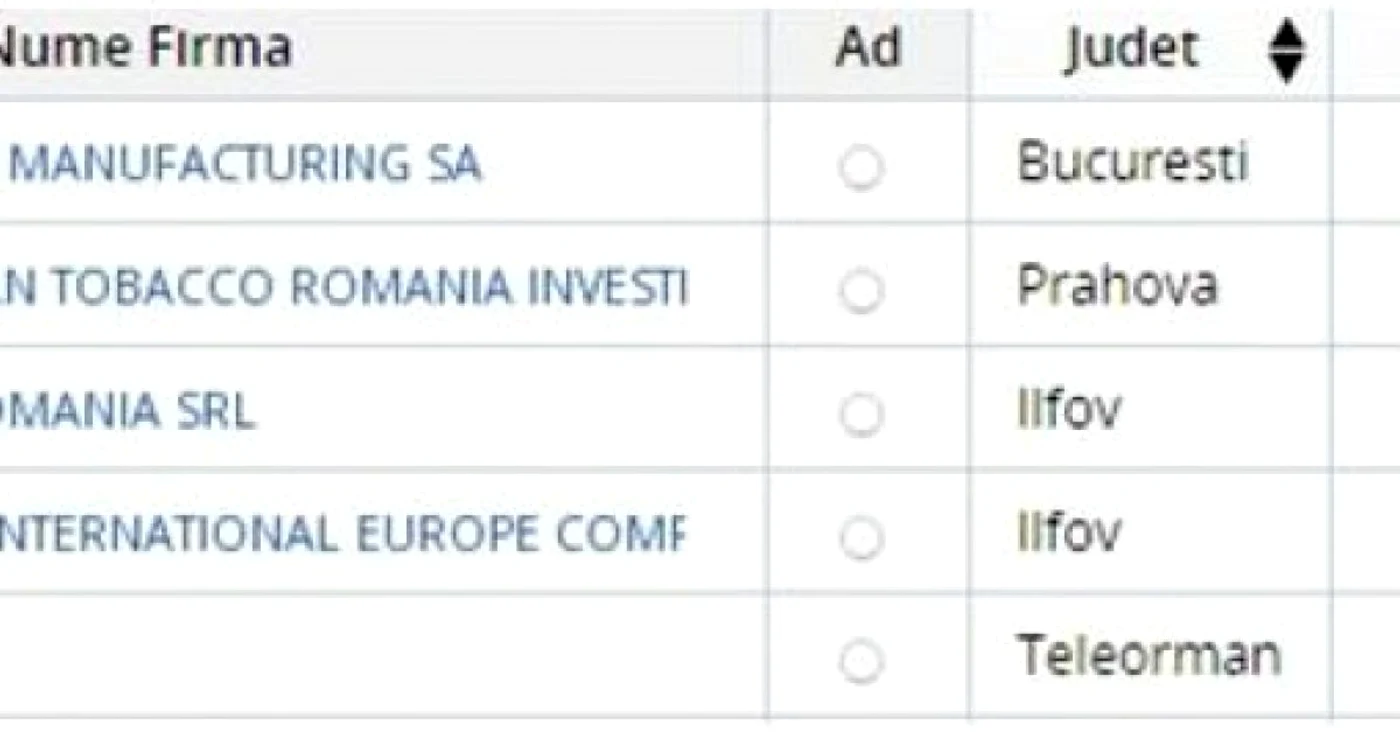The image size is (1400, 735).
Task: Open INTERNATIONAL EUROPE COMP company link
Action: click(343, 534)
